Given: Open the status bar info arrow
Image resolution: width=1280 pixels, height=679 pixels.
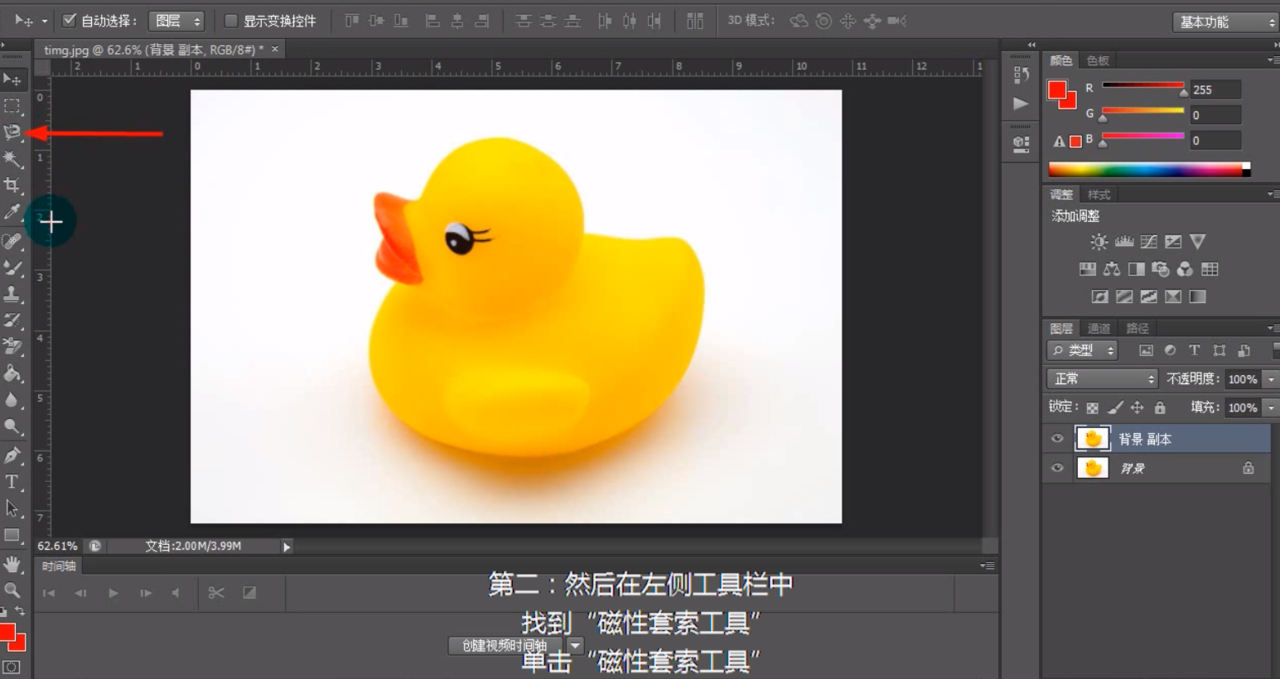Looking at the screenshot, I should [x=287, y=547].
